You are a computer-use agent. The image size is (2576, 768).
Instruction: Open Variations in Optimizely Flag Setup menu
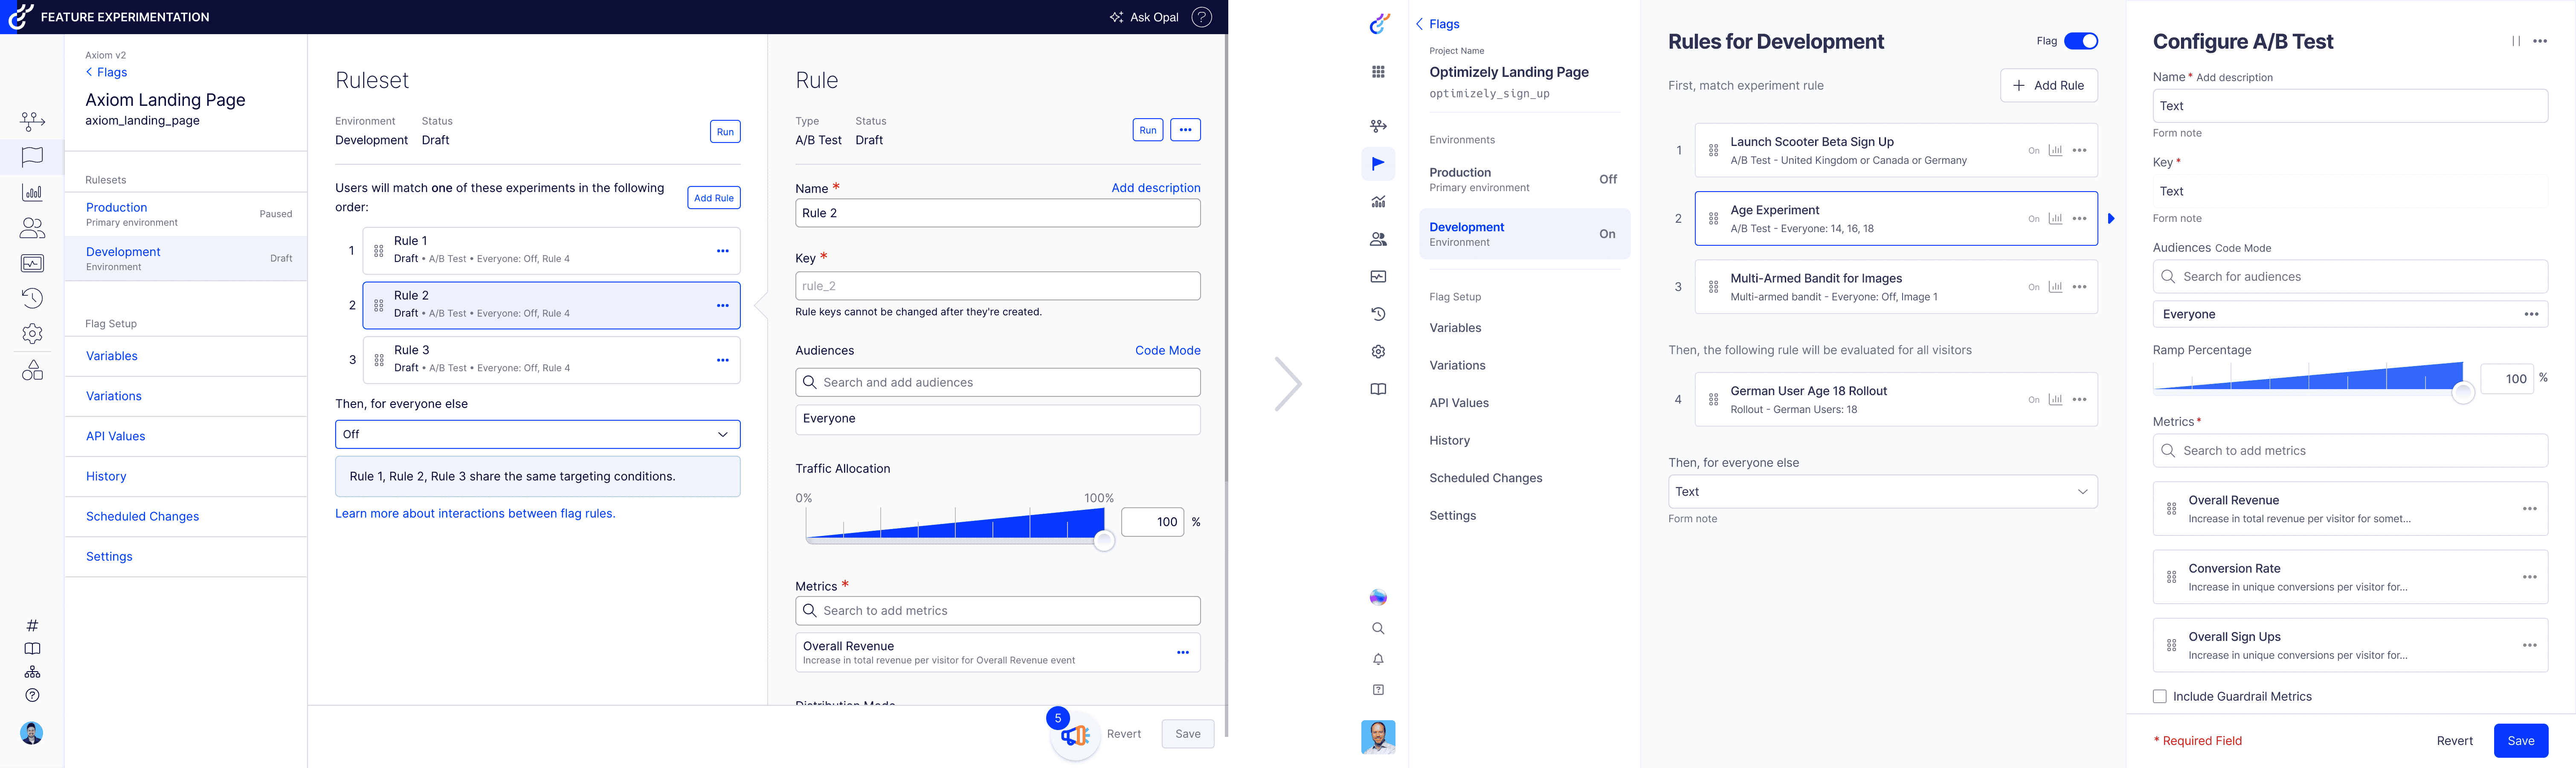(x=1457, y=366)
